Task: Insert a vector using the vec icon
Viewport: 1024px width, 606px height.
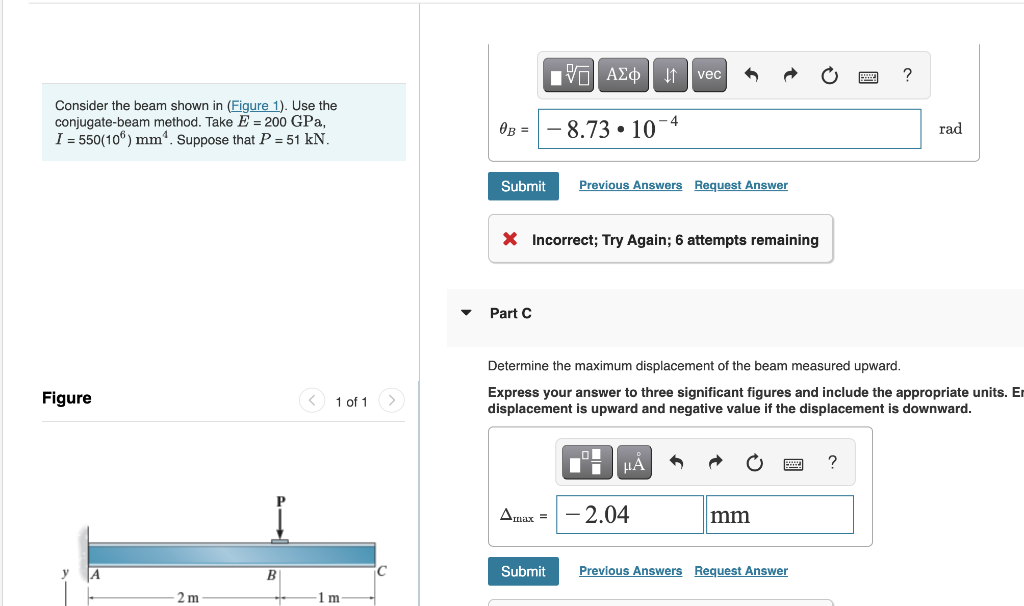Action: 709,74
